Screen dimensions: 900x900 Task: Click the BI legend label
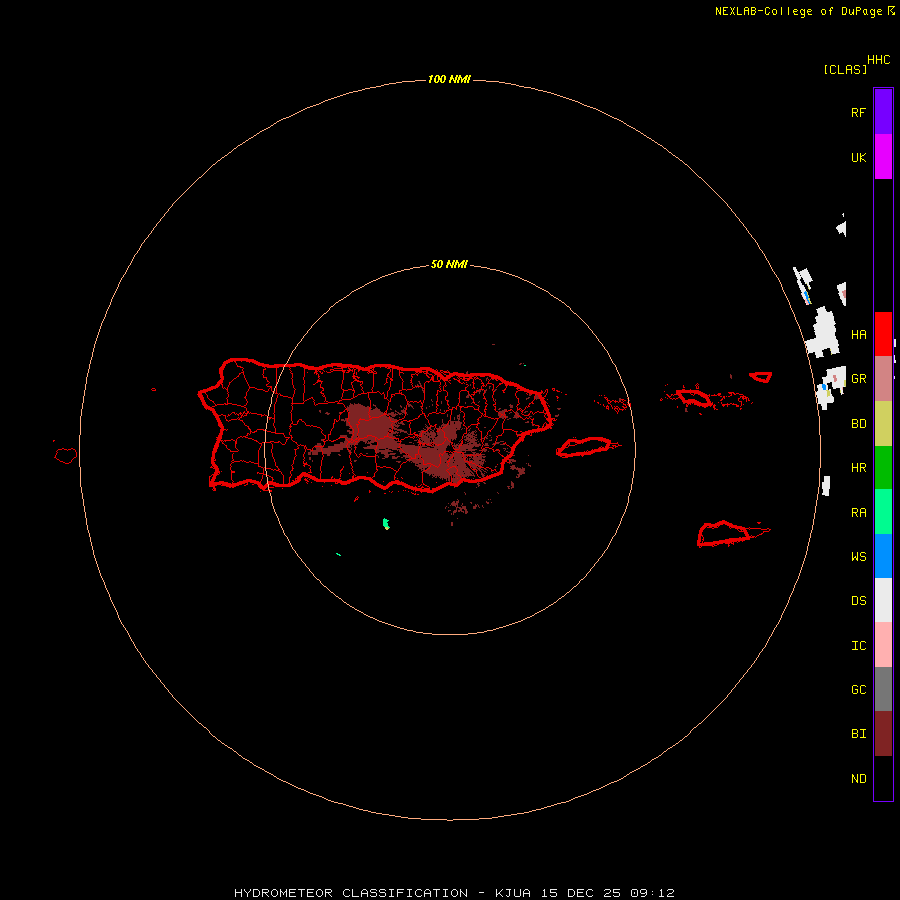(x=858, y=734)
